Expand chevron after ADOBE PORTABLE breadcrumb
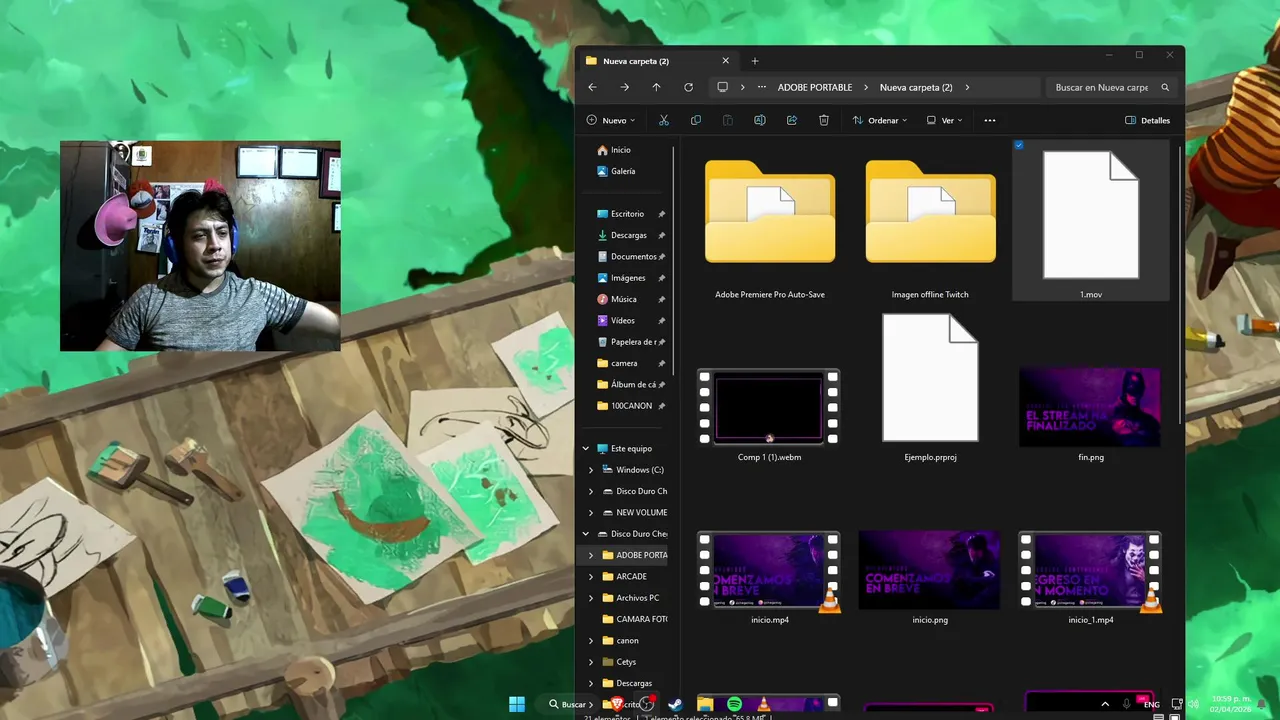Viewport: 1280px width, 720px height. (x=866, y=87)
